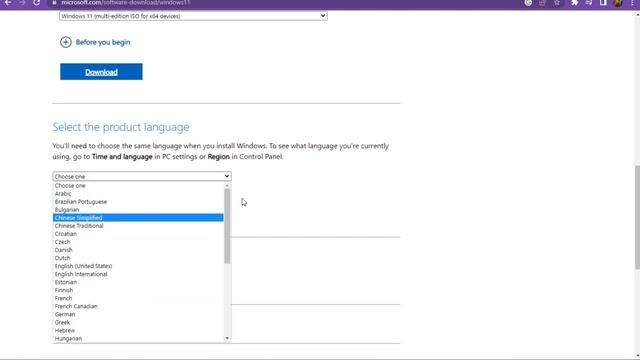The width and height of the screenshot is (640, 360).
Task: Pick Danish from the language options
Action: pos(138,250)
